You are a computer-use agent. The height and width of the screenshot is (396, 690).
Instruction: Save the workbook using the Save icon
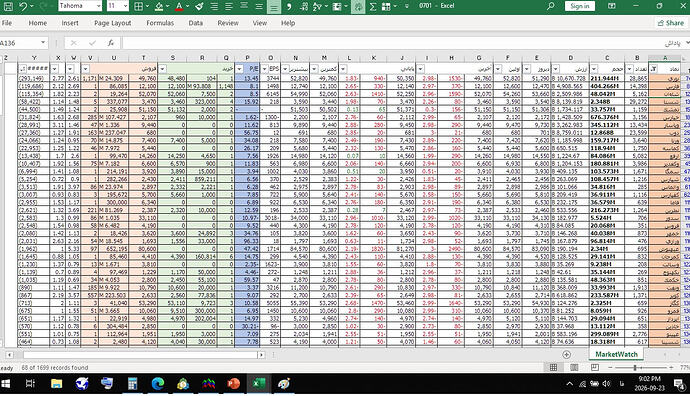point(8,6)
